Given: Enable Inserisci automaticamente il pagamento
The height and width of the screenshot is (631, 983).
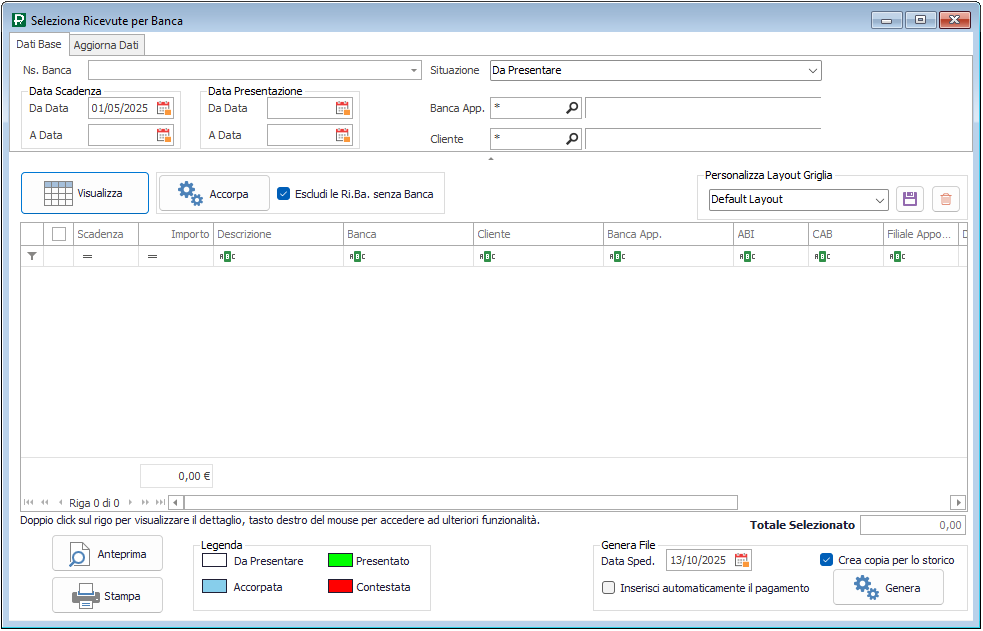Looking at the screenshot, I should [609, 588].
